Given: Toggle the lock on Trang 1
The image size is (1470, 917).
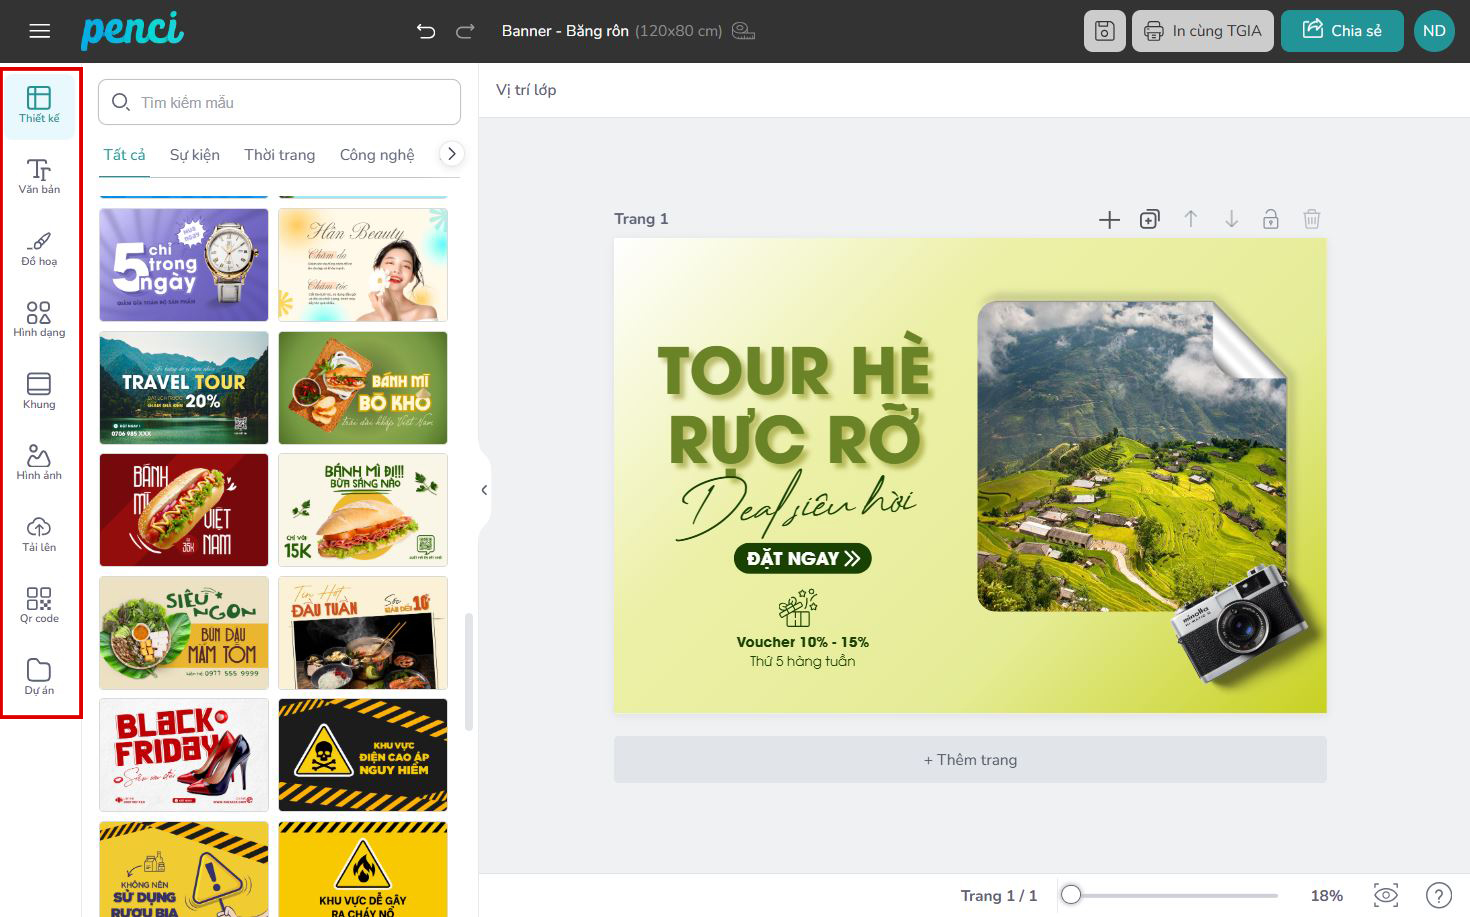Looking at the screenshot, I should point(1271,219).
